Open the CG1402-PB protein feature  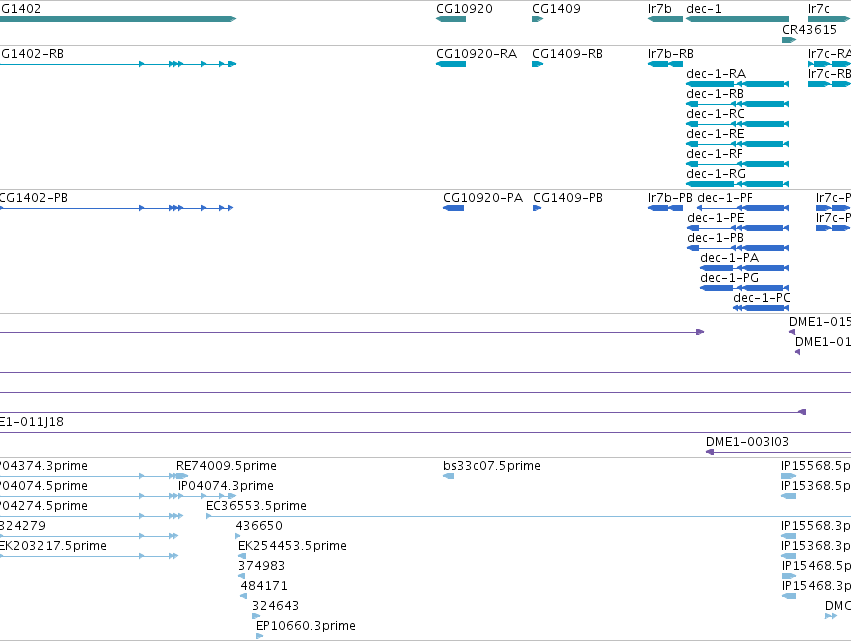[116, 208]
